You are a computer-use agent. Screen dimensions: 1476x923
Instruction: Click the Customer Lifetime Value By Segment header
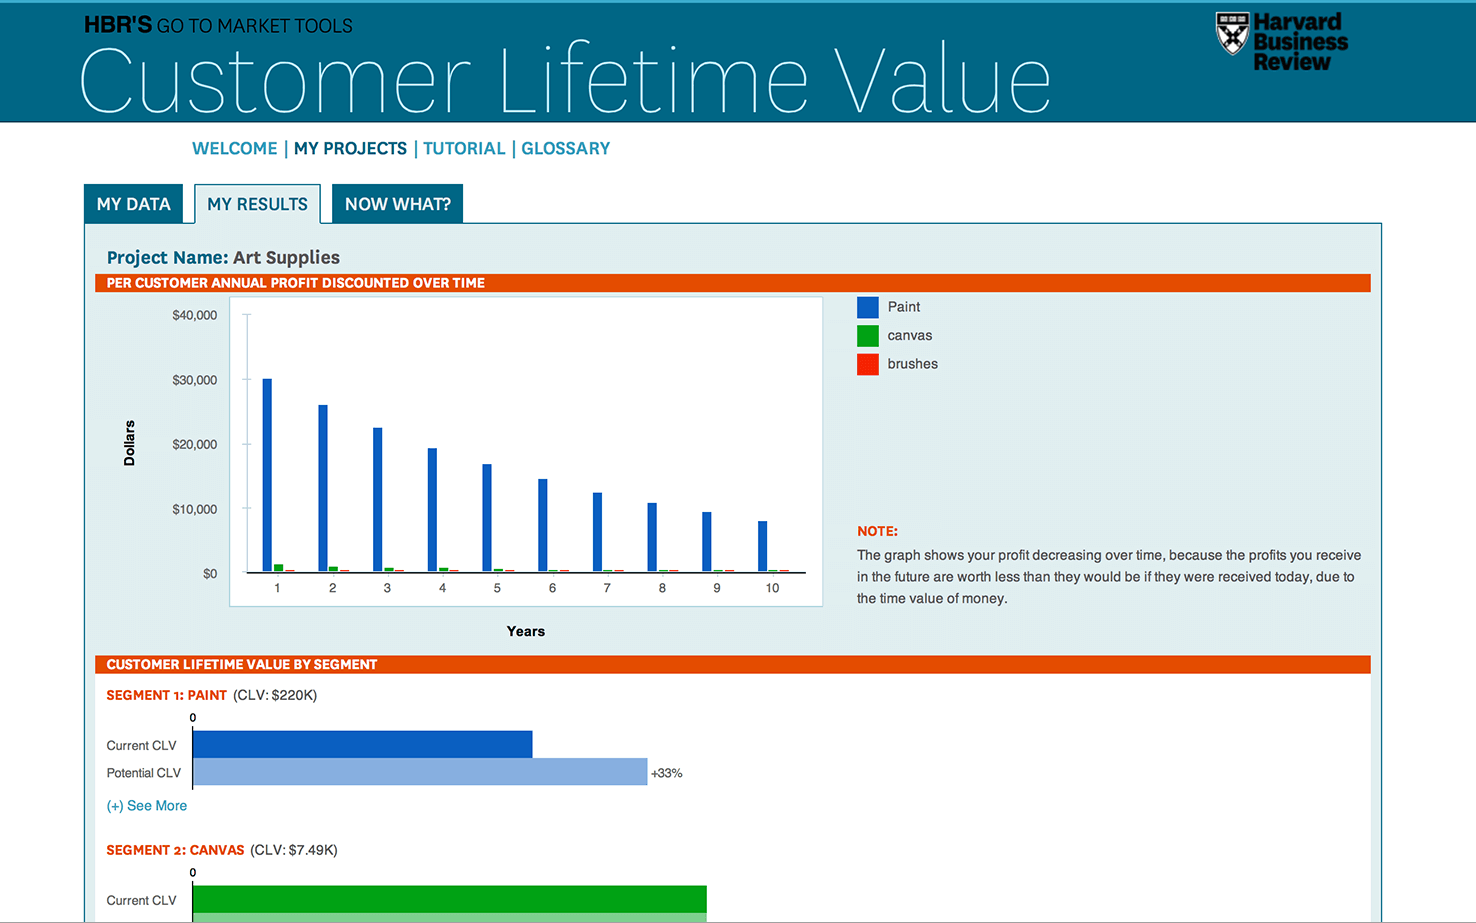point(732,664)
